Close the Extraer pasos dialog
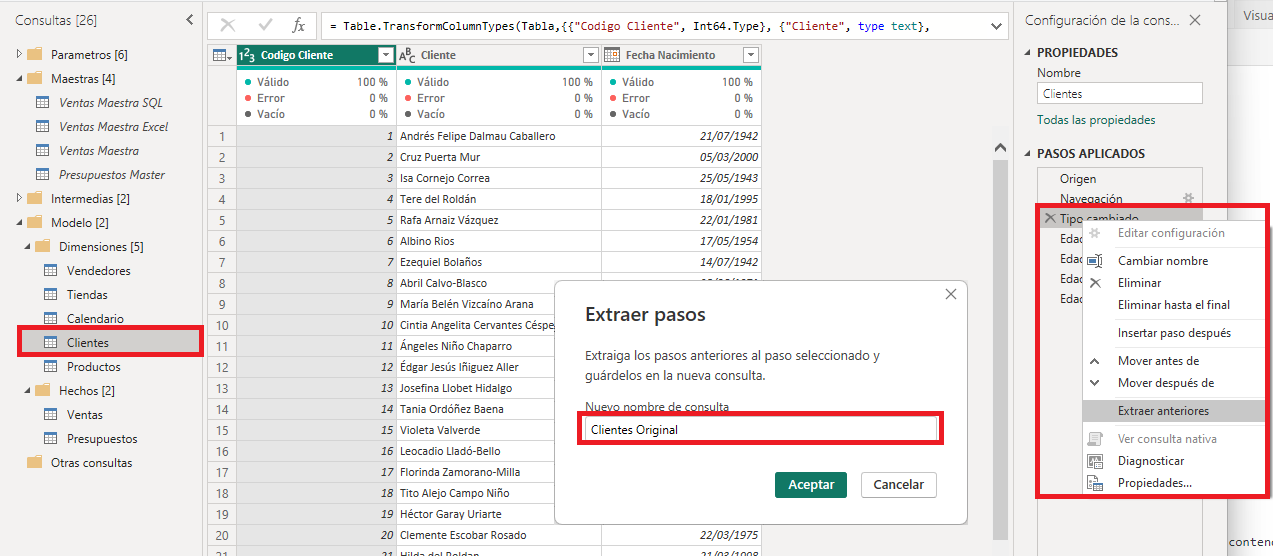This screenshot has width=1273, height=556. [951, 294]
